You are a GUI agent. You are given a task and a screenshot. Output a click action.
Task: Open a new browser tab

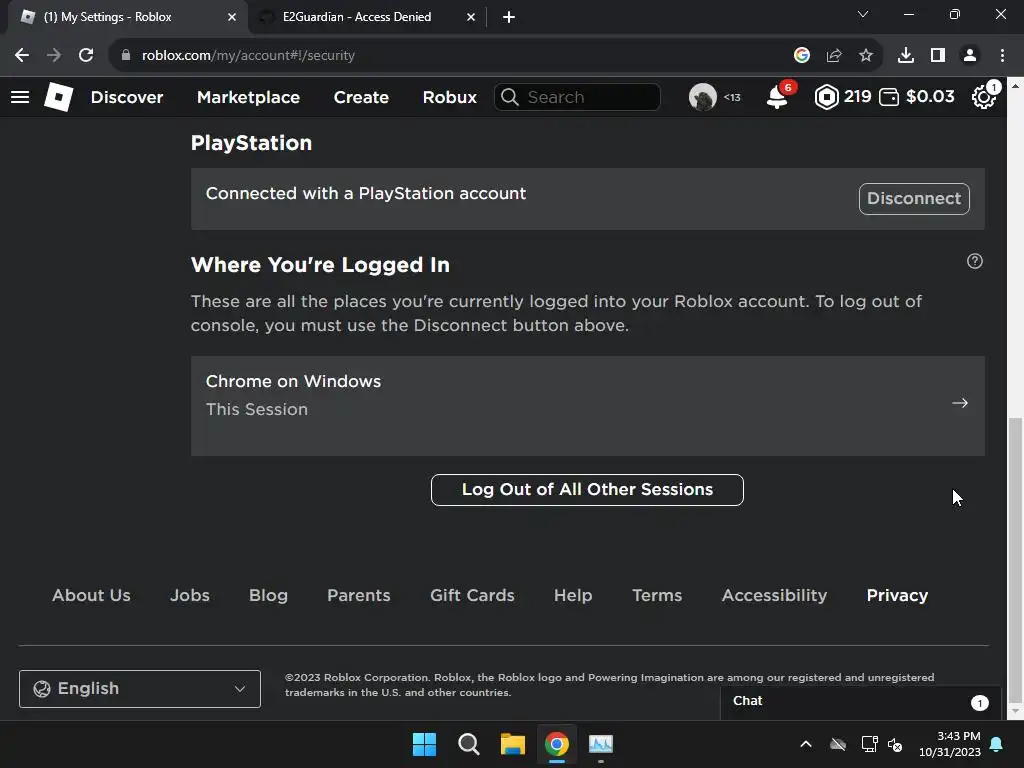(x=509, y=18)
